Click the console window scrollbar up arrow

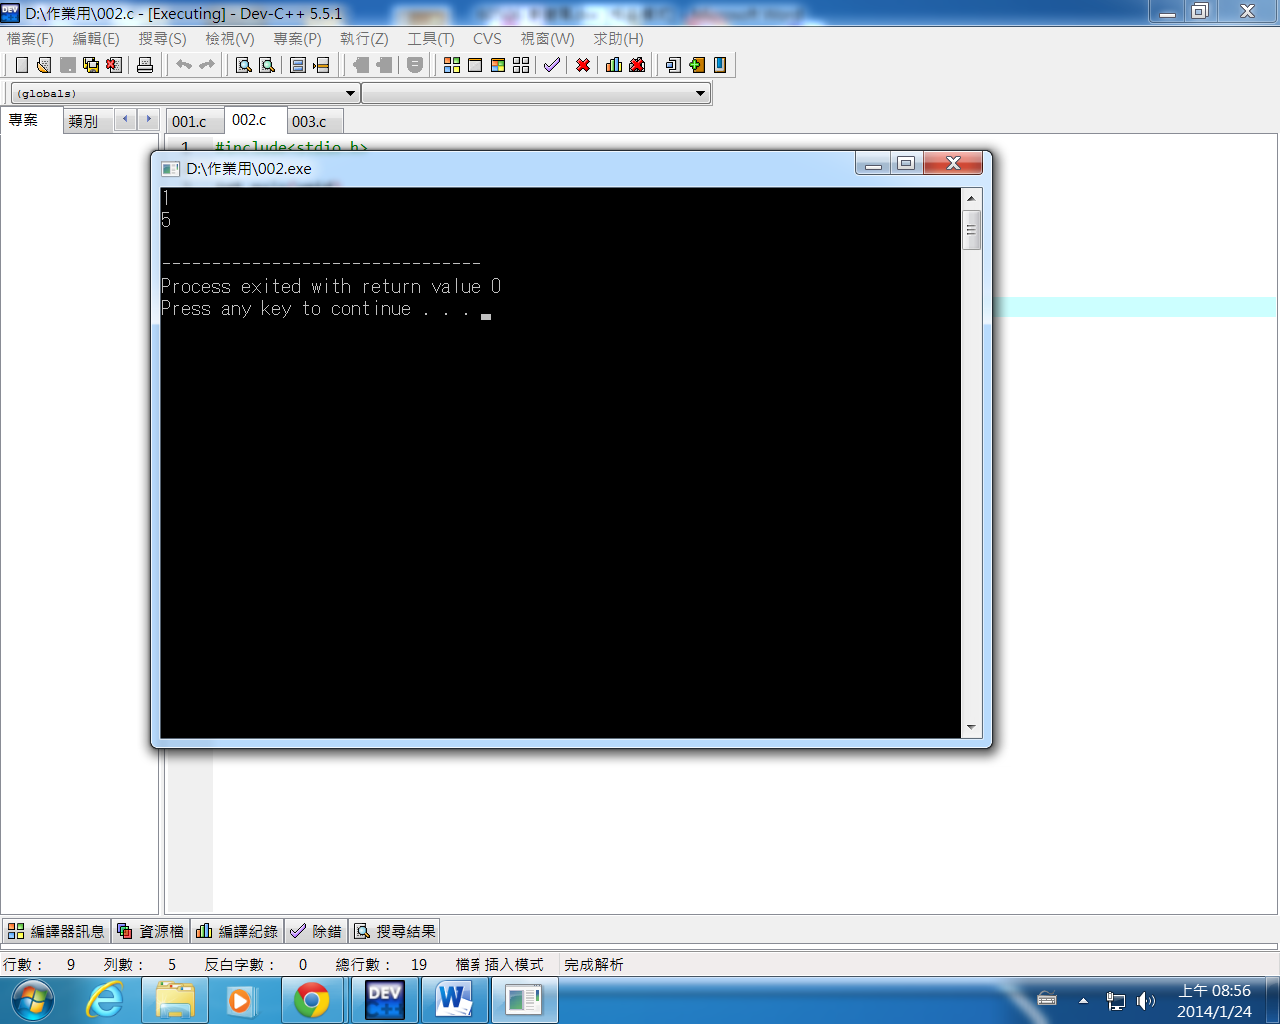pos(971,198)
